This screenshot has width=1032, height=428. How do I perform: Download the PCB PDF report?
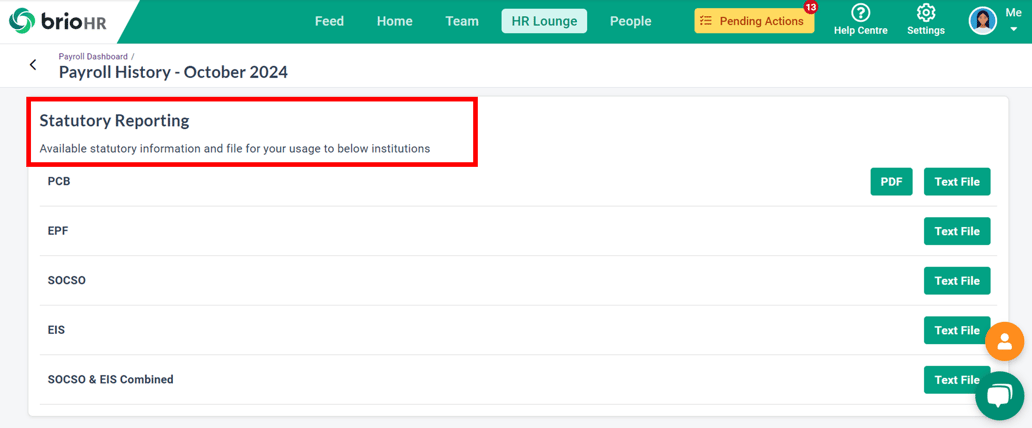[x=891, y=182]
